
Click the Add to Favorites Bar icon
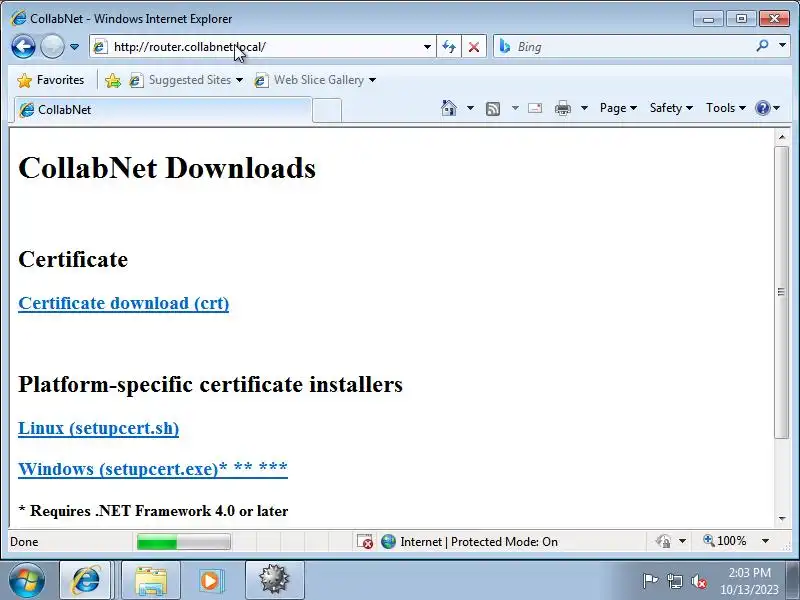coord(113,80)
